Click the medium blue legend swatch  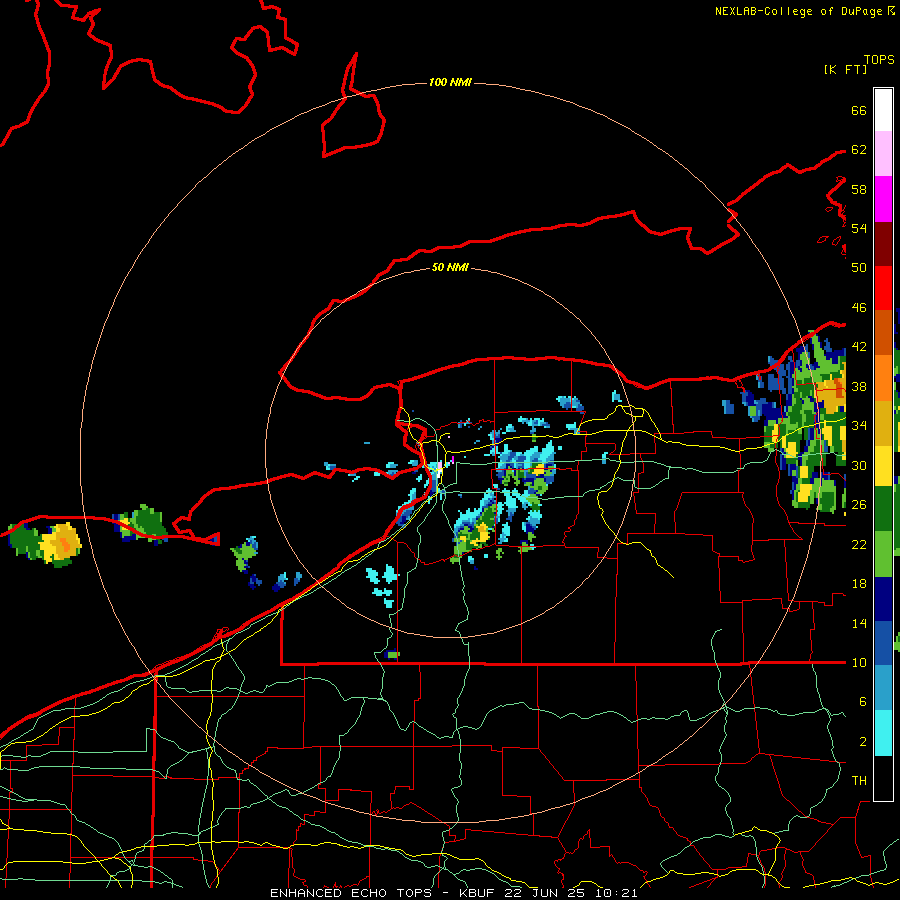pyautogui.click(x=883, y=643)
